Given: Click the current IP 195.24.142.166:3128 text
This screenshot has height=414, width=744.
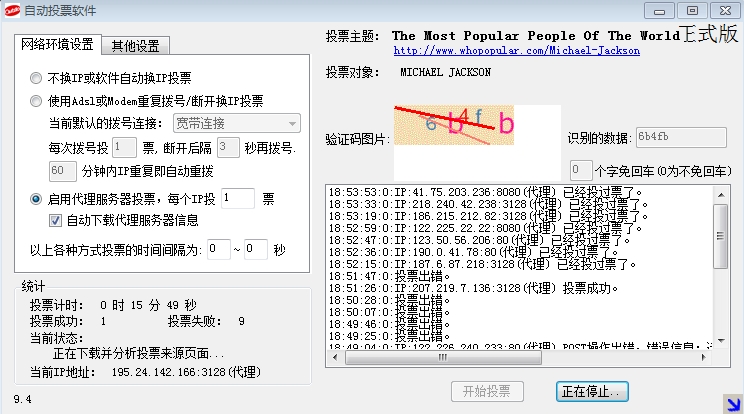Looking at the screenshot, I should point(186,372).
